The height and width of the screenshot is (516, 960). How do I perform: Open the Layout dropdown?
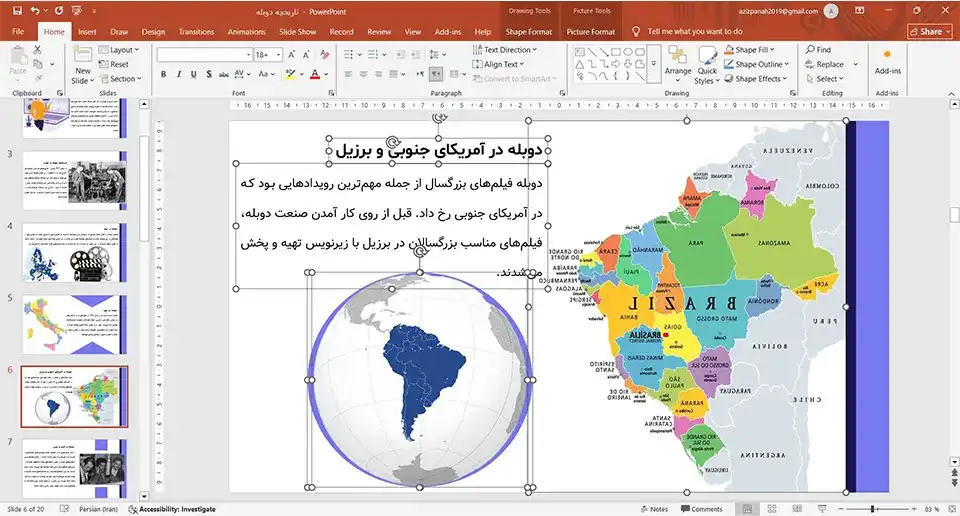[x=119, y=50]
